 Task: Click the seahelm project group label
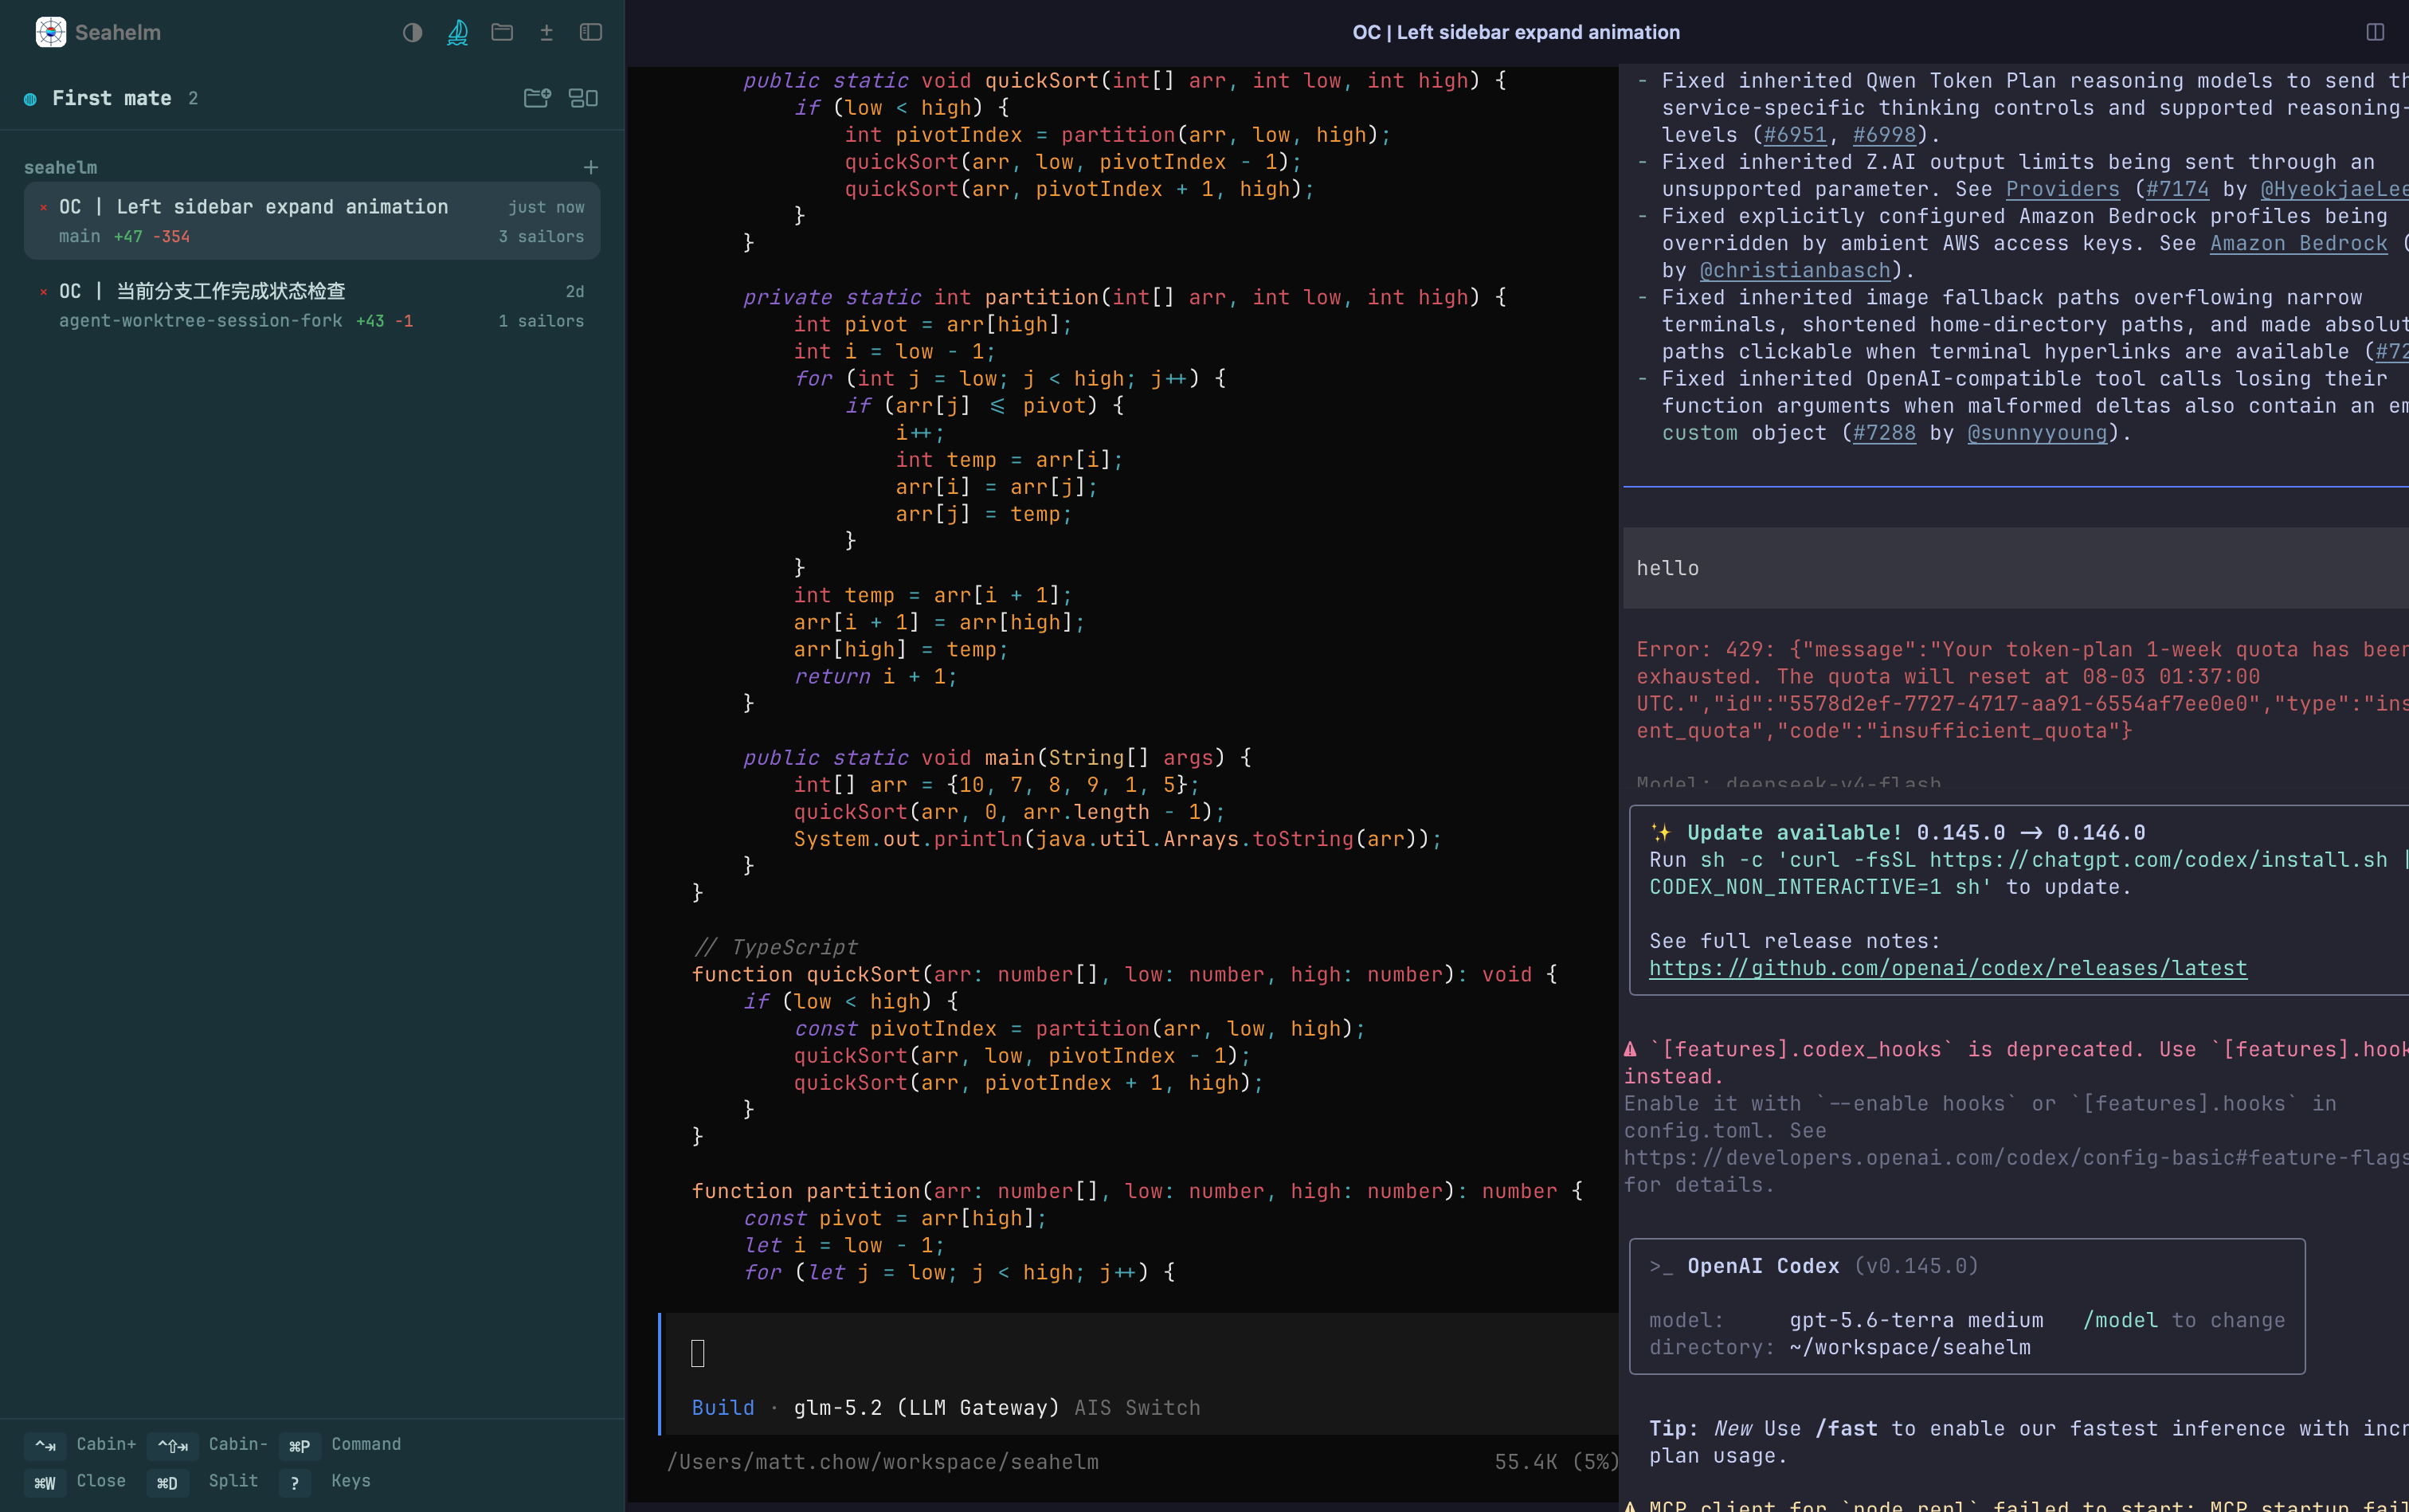coord(60,167)
